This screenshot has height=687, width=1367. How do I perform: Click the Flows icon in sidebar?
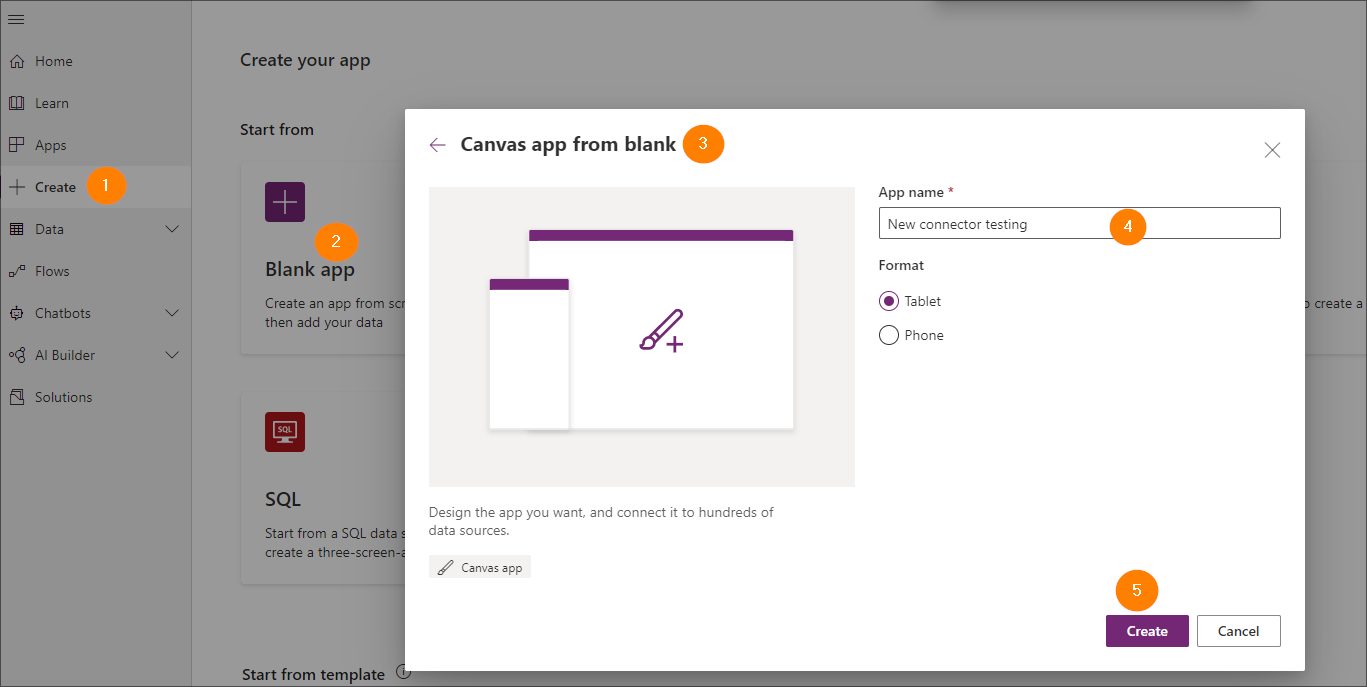pyautogui.click(x=16, y=271)
